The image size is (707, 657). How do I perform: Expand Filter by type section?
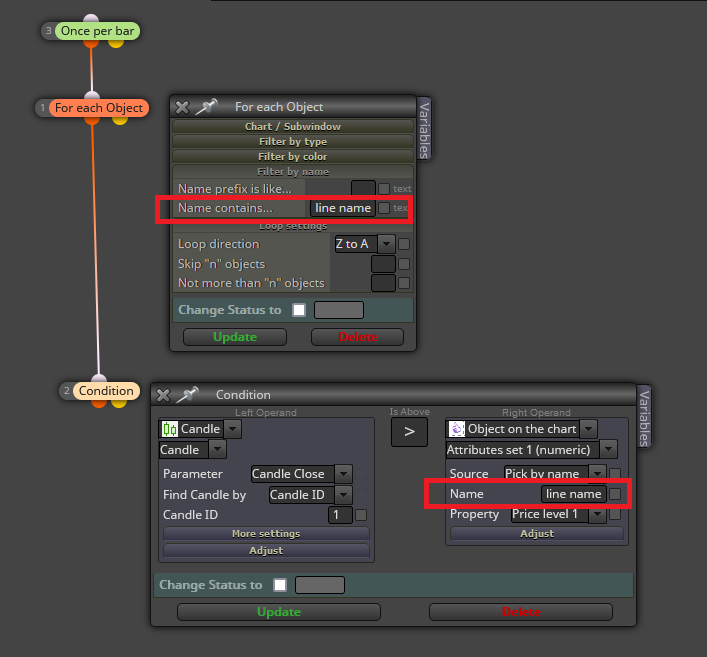click(293, 142)
